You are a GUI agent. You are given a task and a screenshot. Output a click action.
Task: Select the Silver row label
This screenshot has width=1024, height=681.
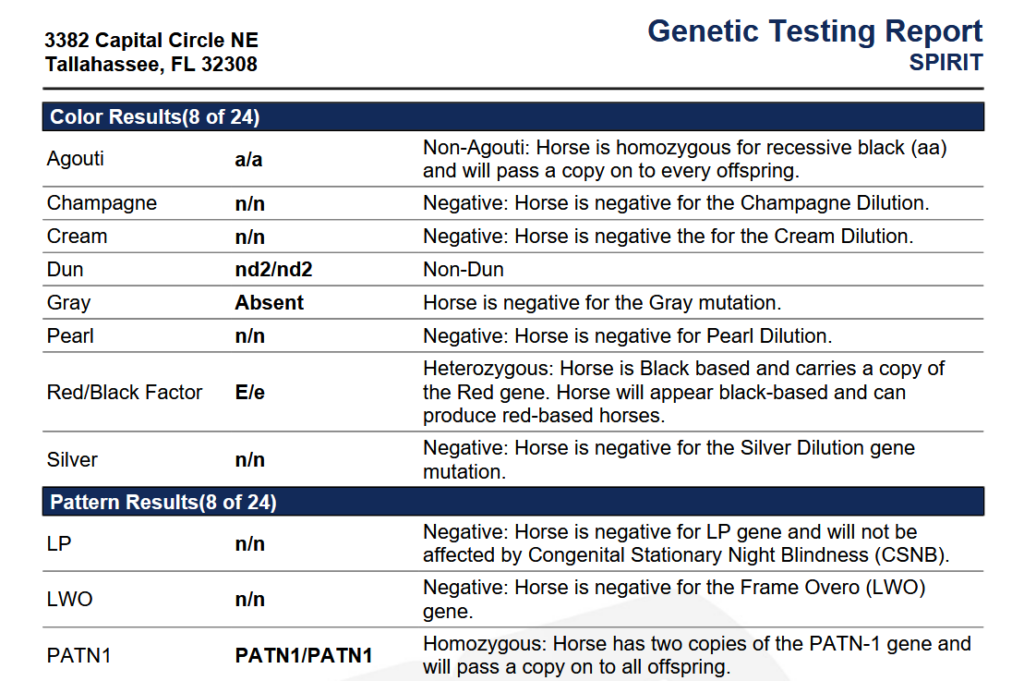(72, 460)
